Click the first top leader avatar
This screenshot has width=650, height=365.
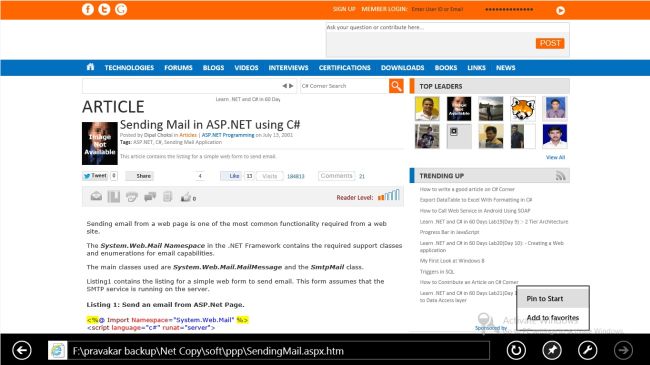[427, 109]
